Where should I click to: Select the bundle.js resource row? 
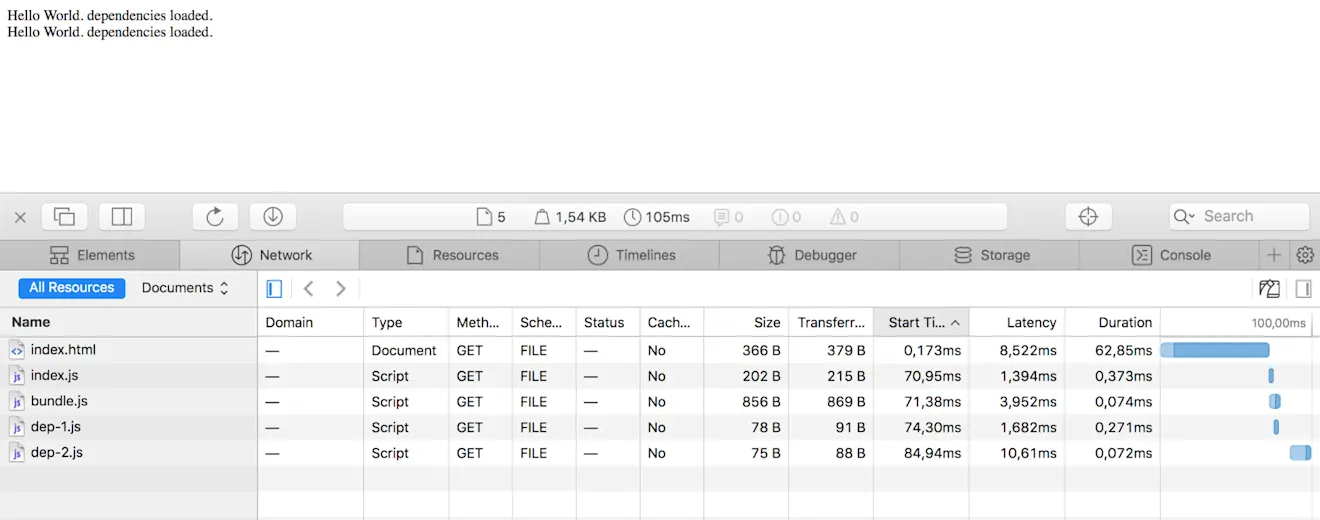(x=660, y=402)
